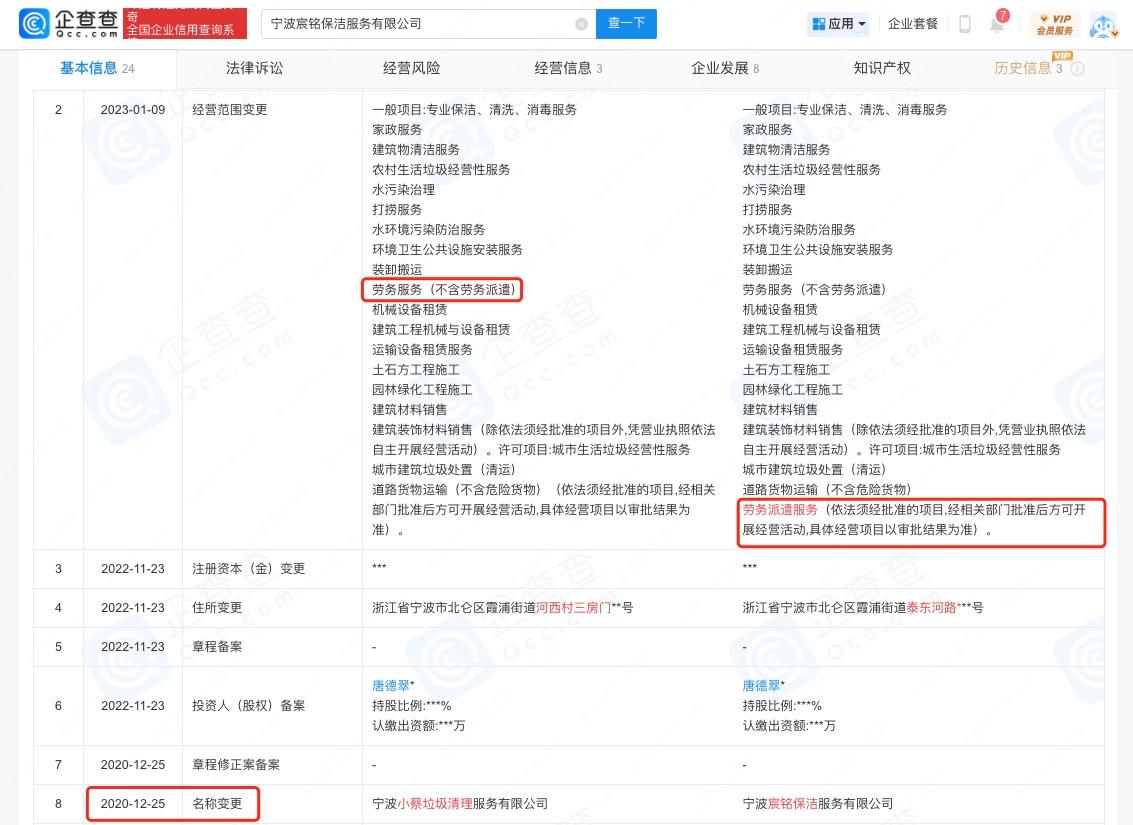Open the 企业套餐 link
This screenshot has width=1133, height=825.
pyautogui.click(x=913, y=24)
